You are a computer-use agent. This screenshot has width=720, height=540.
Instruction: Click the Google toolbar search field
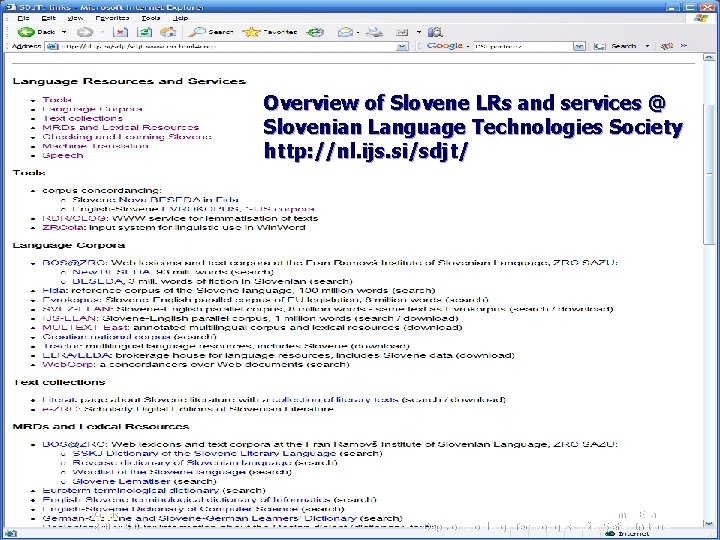point(523,46)
